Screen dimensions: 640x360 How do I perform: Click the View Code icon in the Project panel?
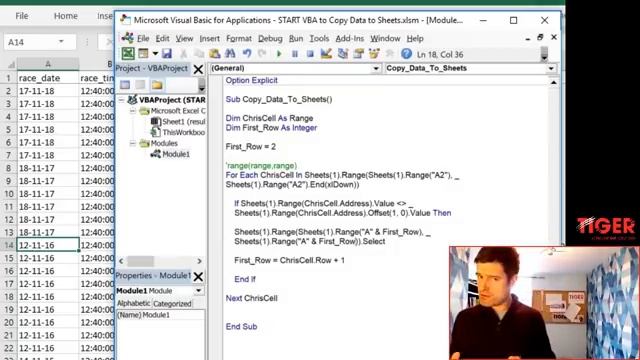tap(125, 84)
